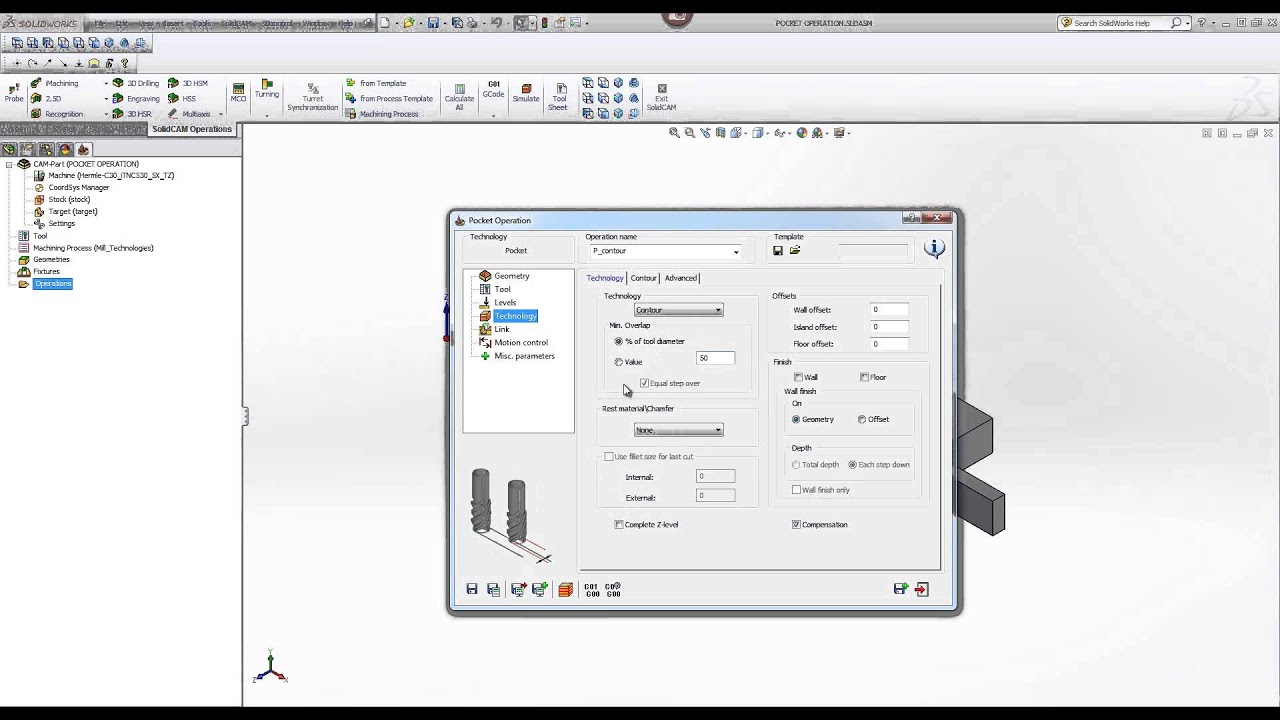
Task: Toggle the Equal step over checkbox
Action: (644, 383)
